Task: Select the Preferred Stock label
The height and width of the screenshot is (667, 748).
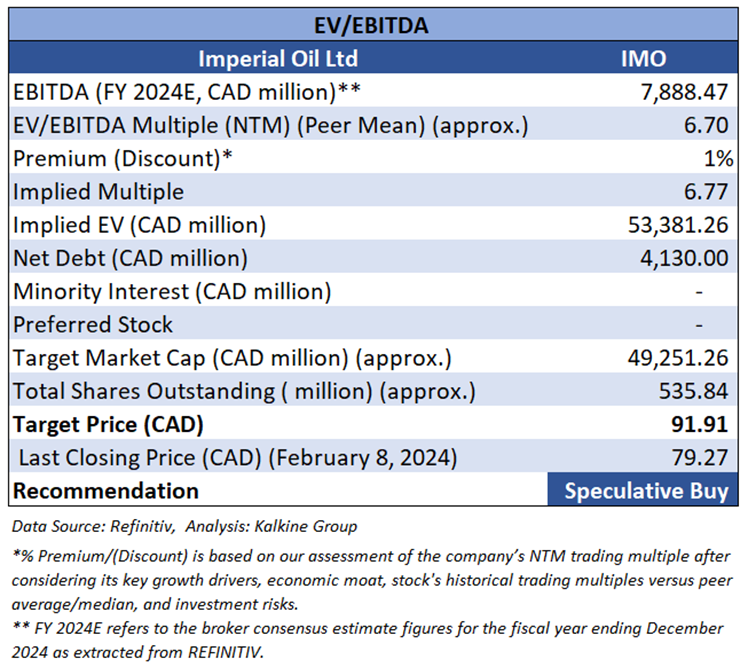Action: 93,324
